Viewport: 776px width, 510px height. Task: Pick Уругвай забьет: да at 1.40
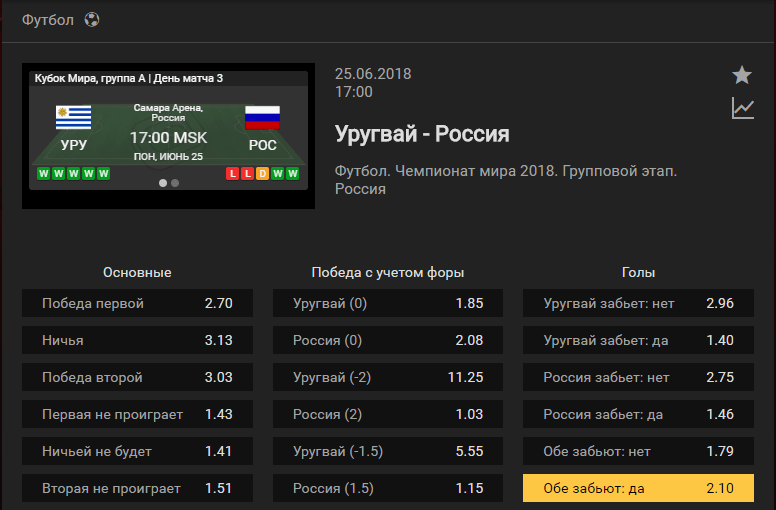638,340
